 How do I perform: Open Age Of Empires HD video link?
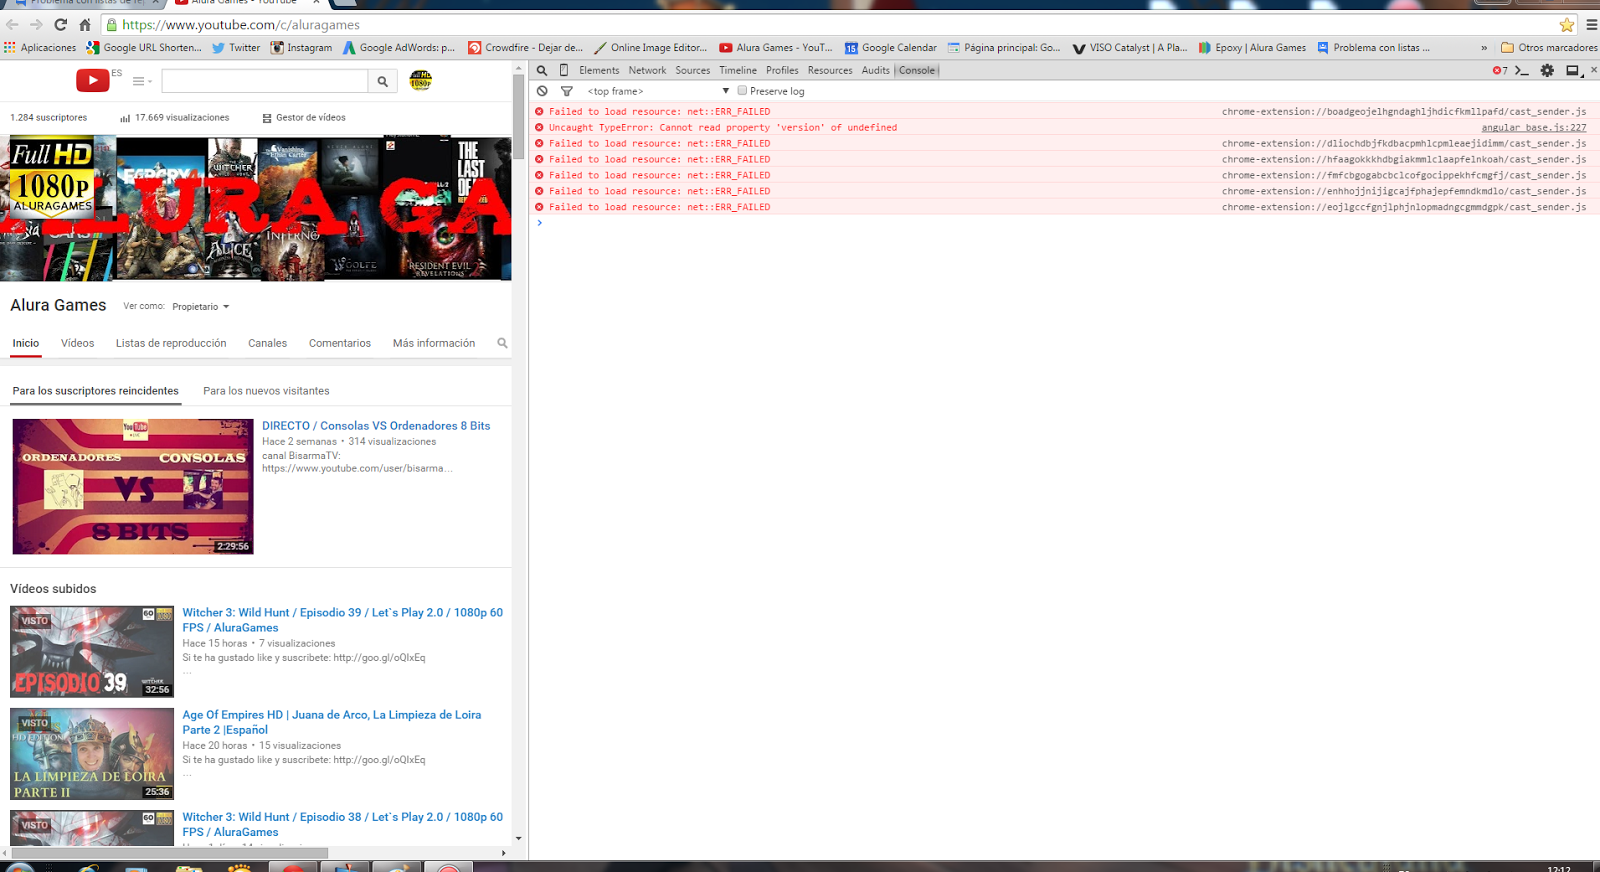331,722
